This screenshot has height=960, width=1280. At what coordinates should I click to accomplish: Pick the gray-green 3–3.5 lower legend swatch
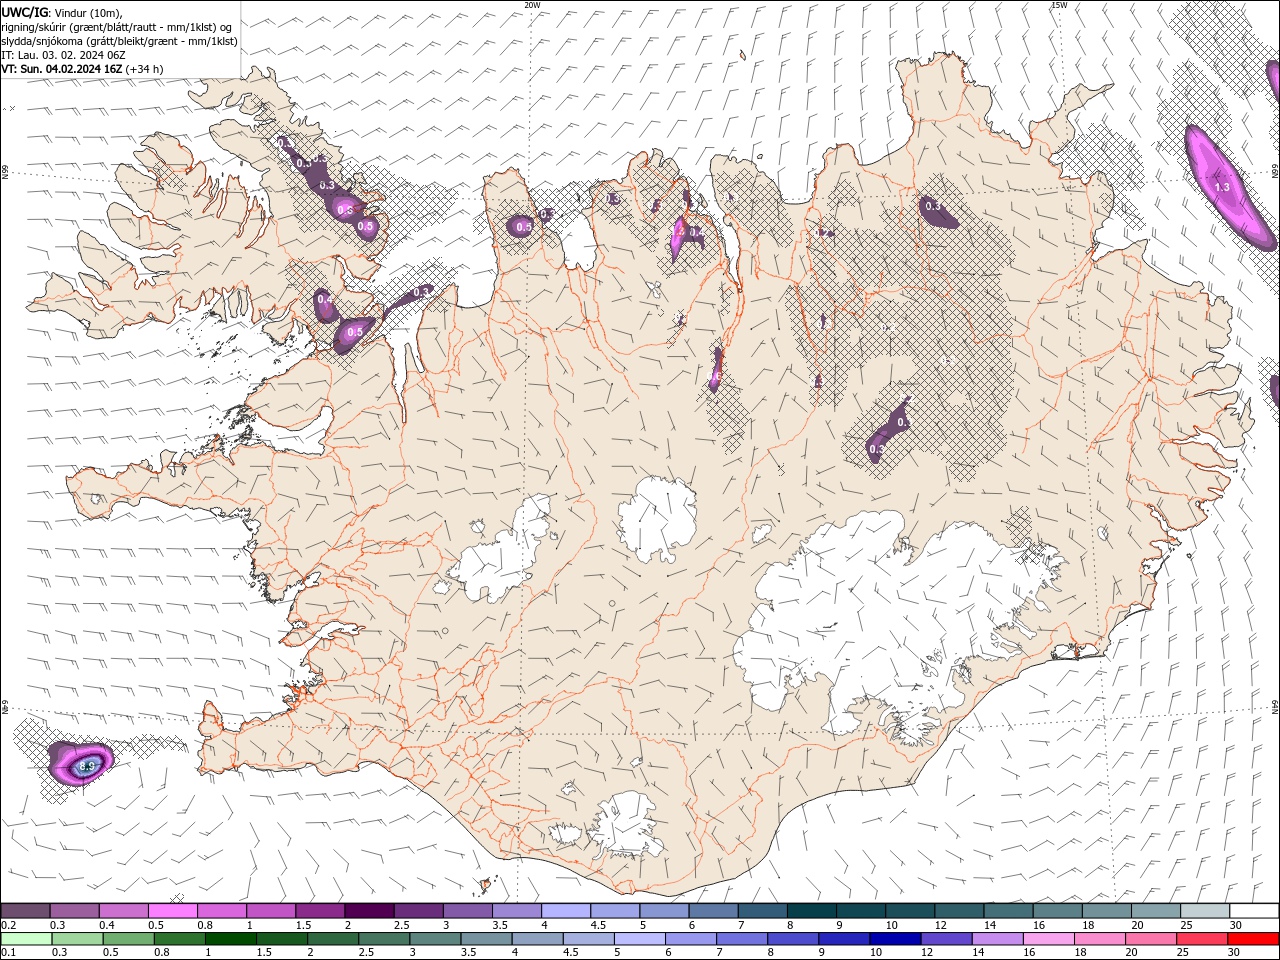coord(434,939)
